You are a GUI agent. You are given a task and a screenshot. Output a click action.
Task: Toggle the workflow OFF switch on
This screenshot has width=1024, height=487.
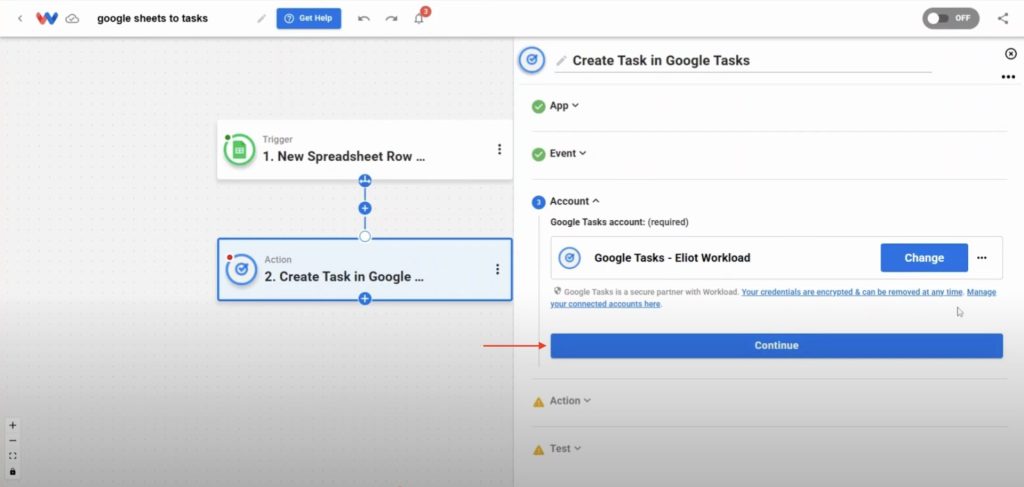[x=950, y=18]
